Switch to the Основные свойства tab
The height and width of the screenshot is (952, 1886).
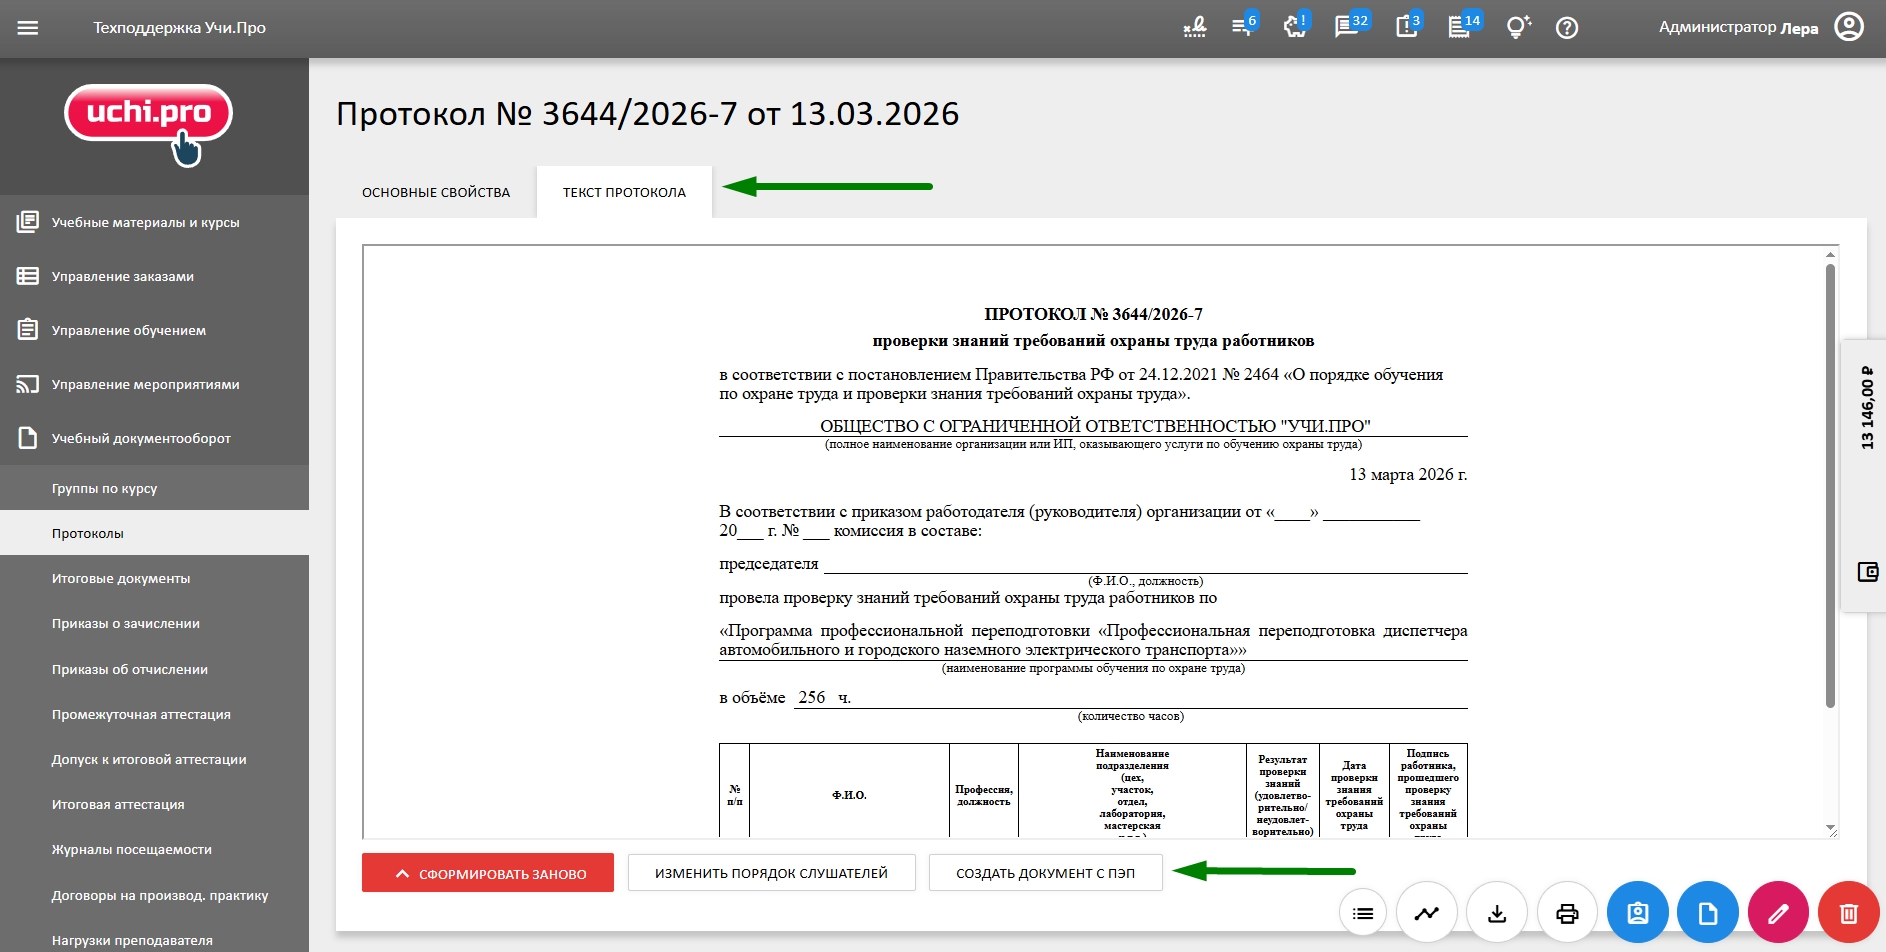pyautogui.click(x=436, y=192)
